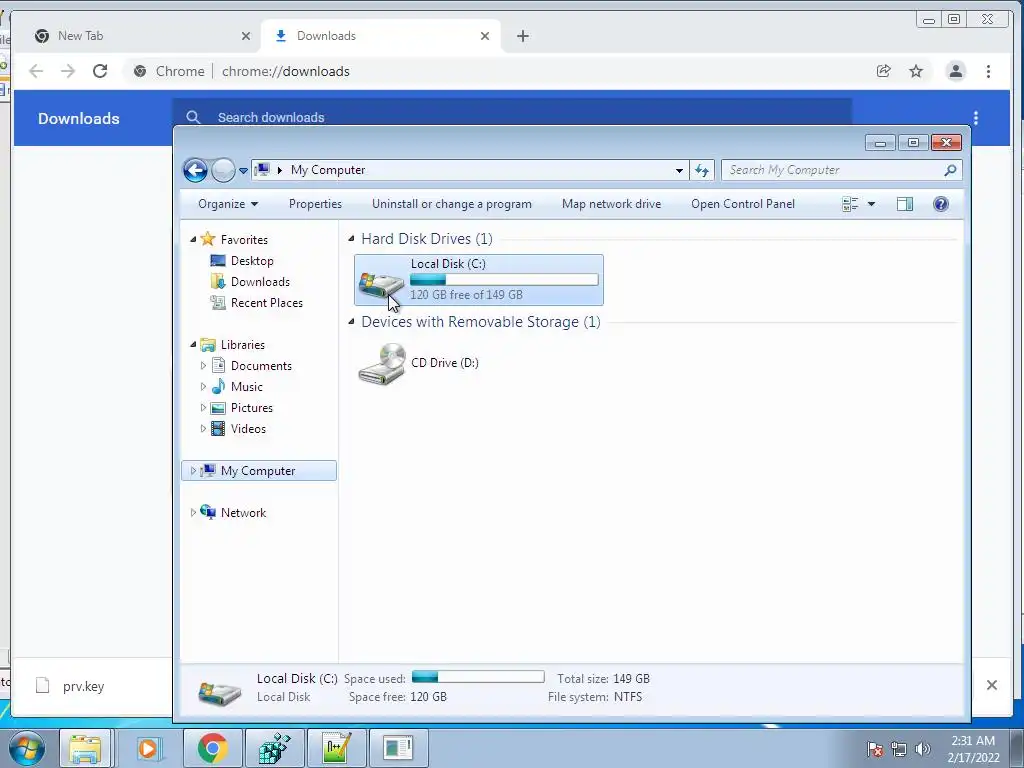Focus the Search My Computer field

[841, 170]
